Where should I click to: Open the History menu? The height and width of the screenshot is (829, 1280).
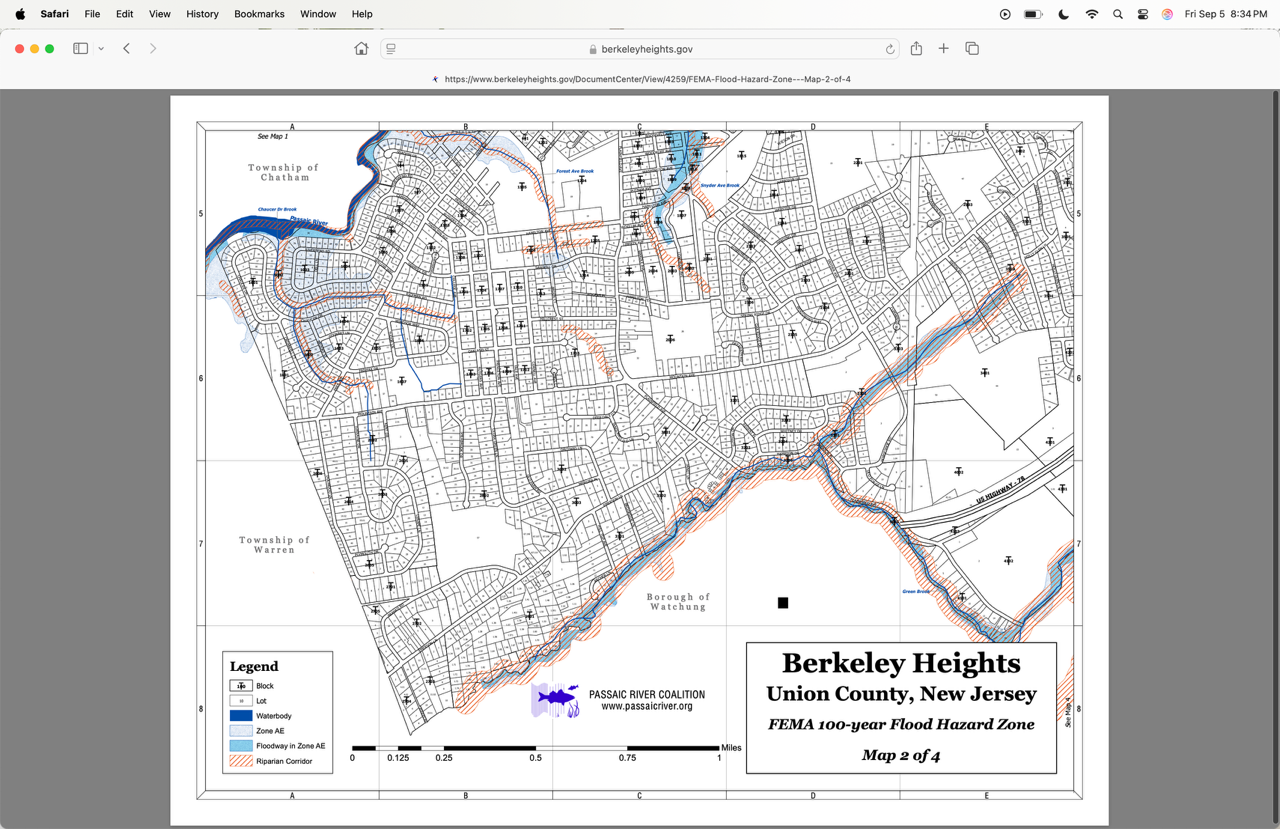pos(202,14)
